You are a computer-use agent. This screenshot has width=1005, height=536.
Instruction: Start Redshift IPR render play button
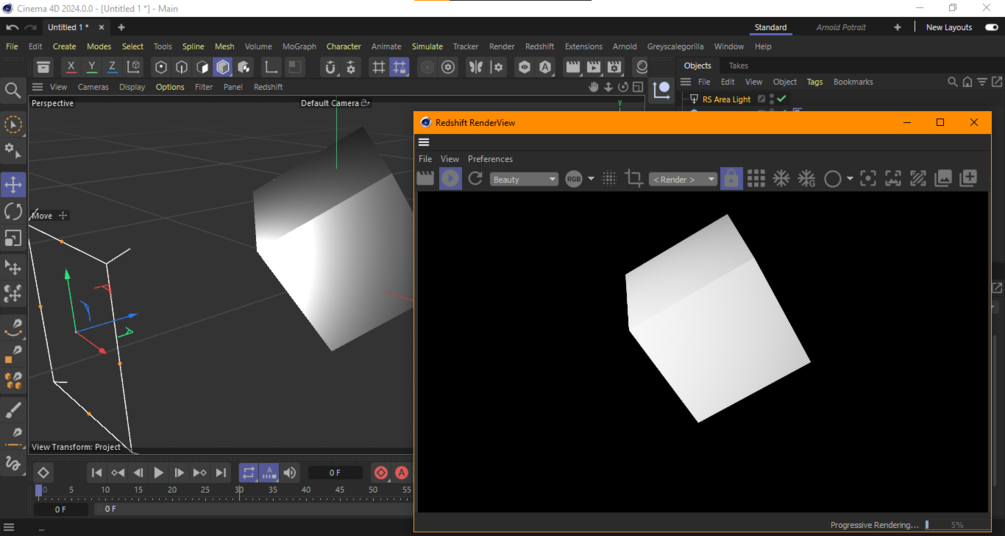450,178
